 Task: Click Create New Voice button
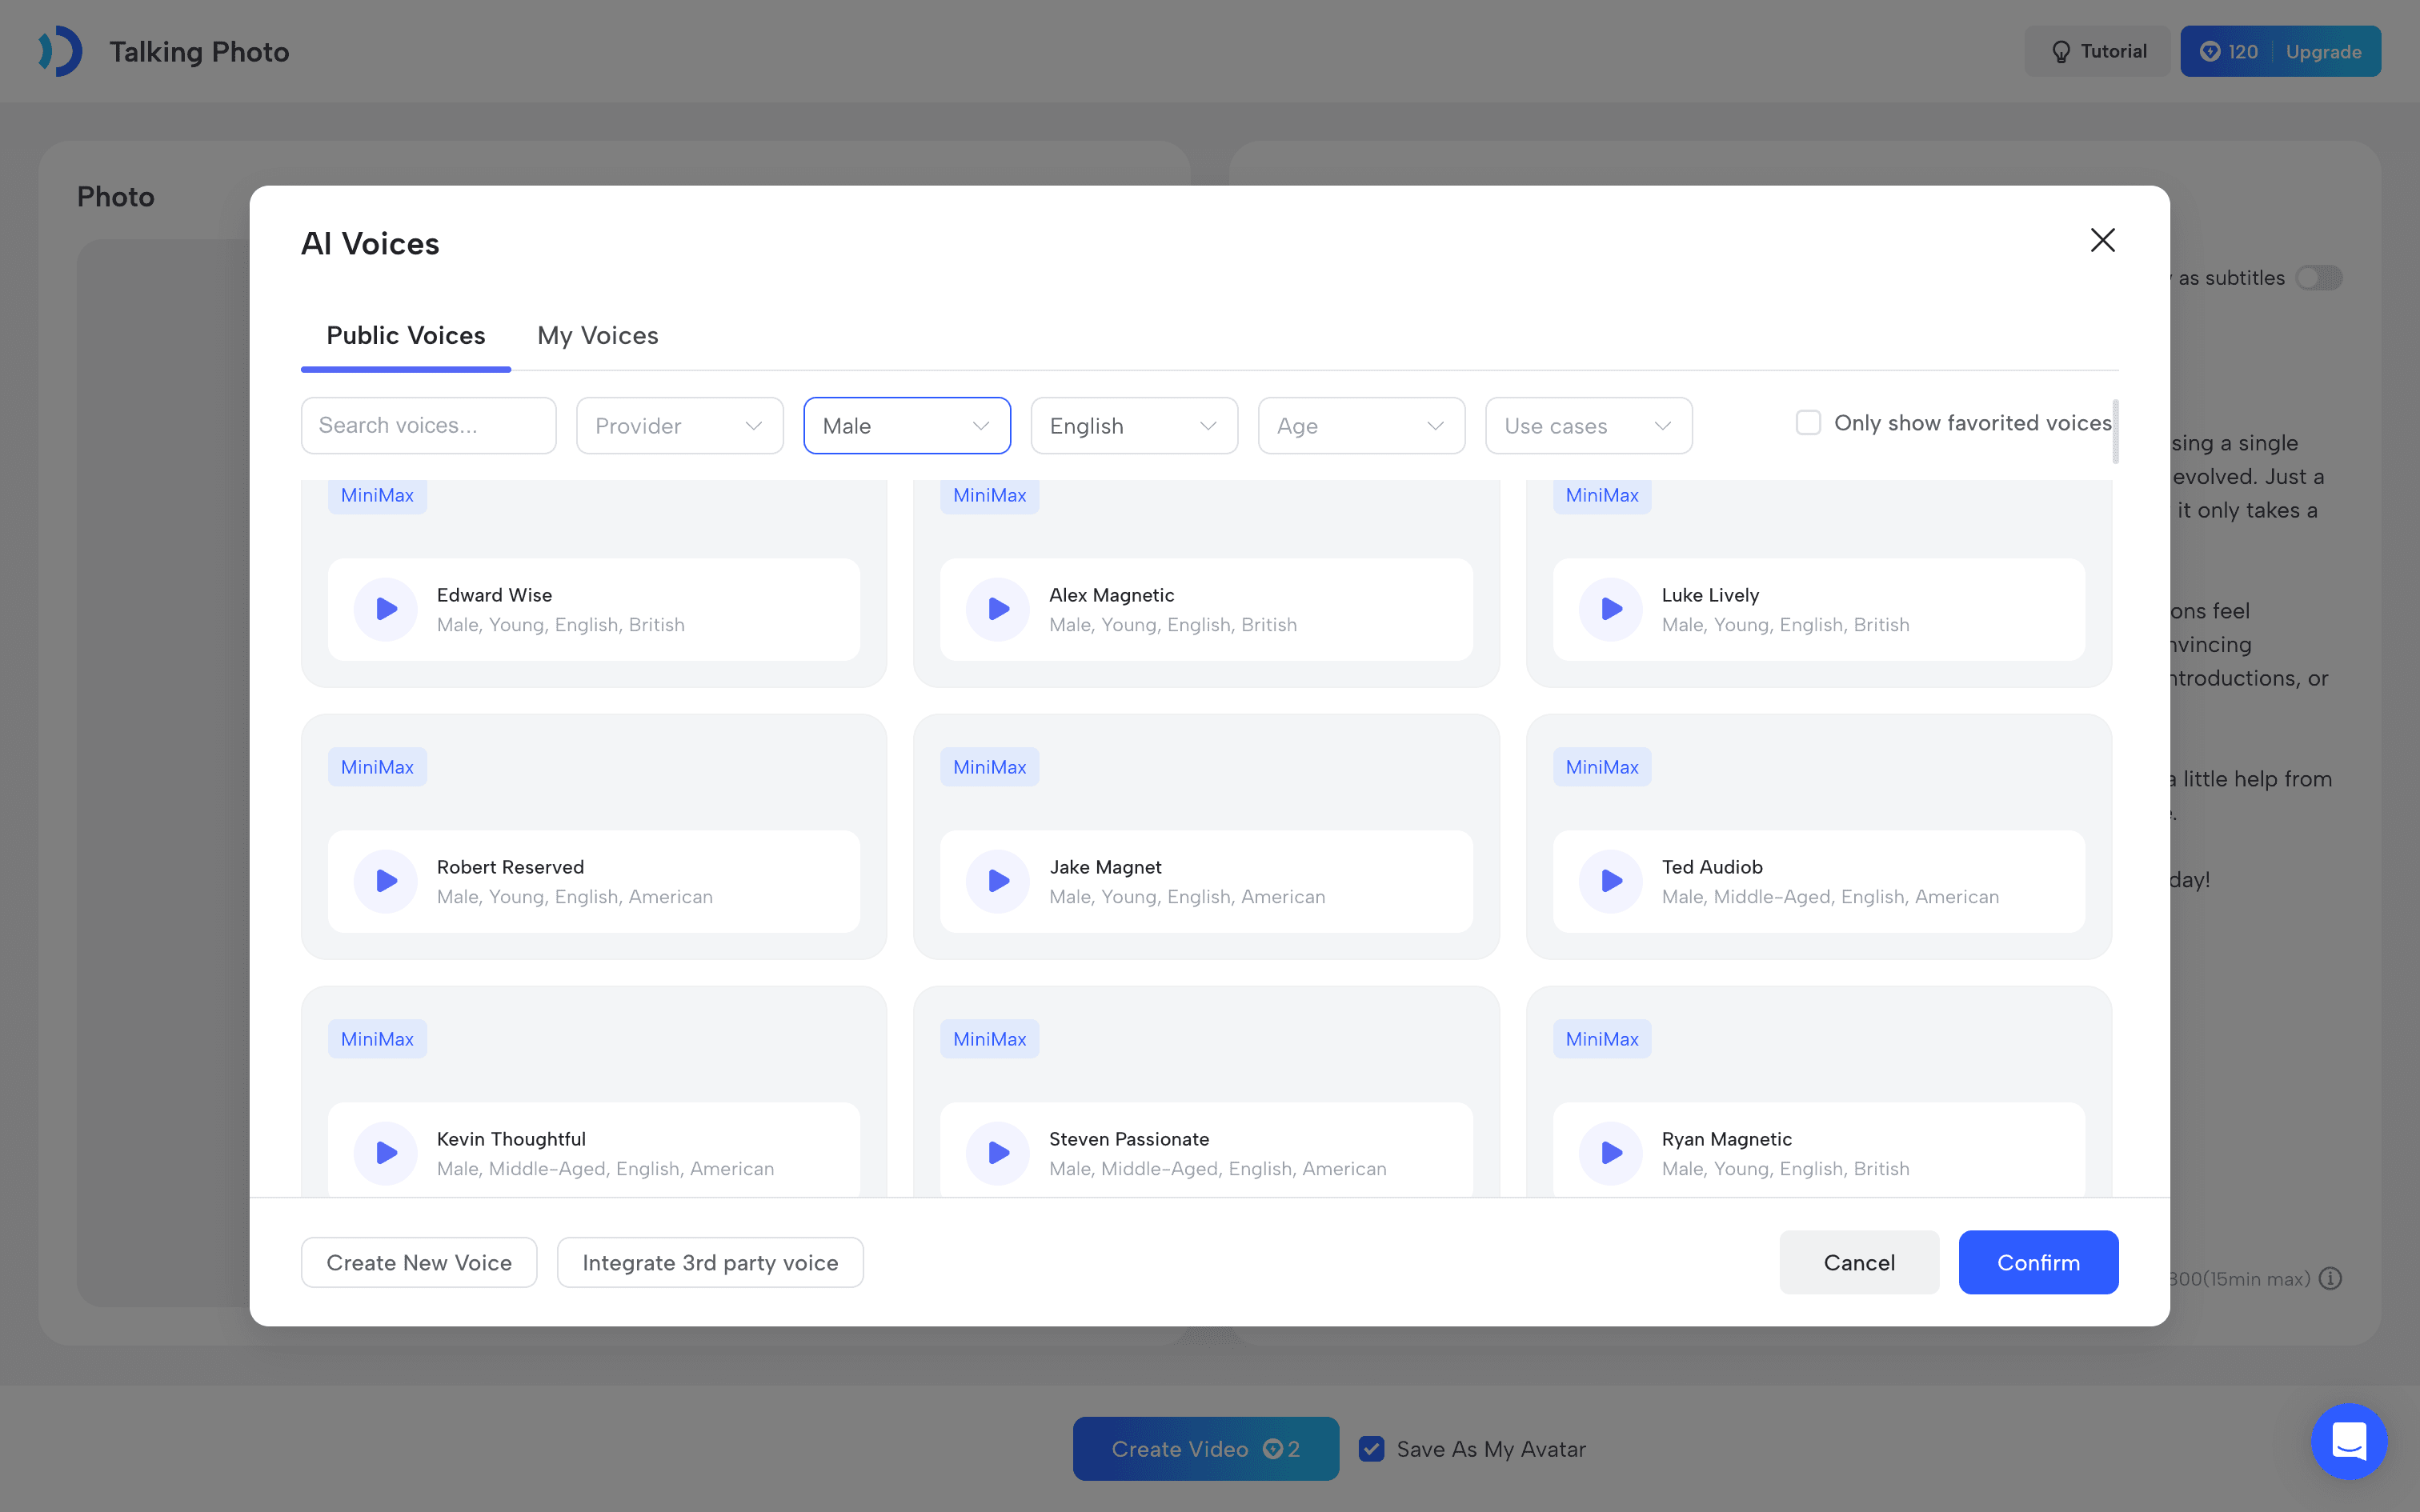click(x=419, y=1263)
